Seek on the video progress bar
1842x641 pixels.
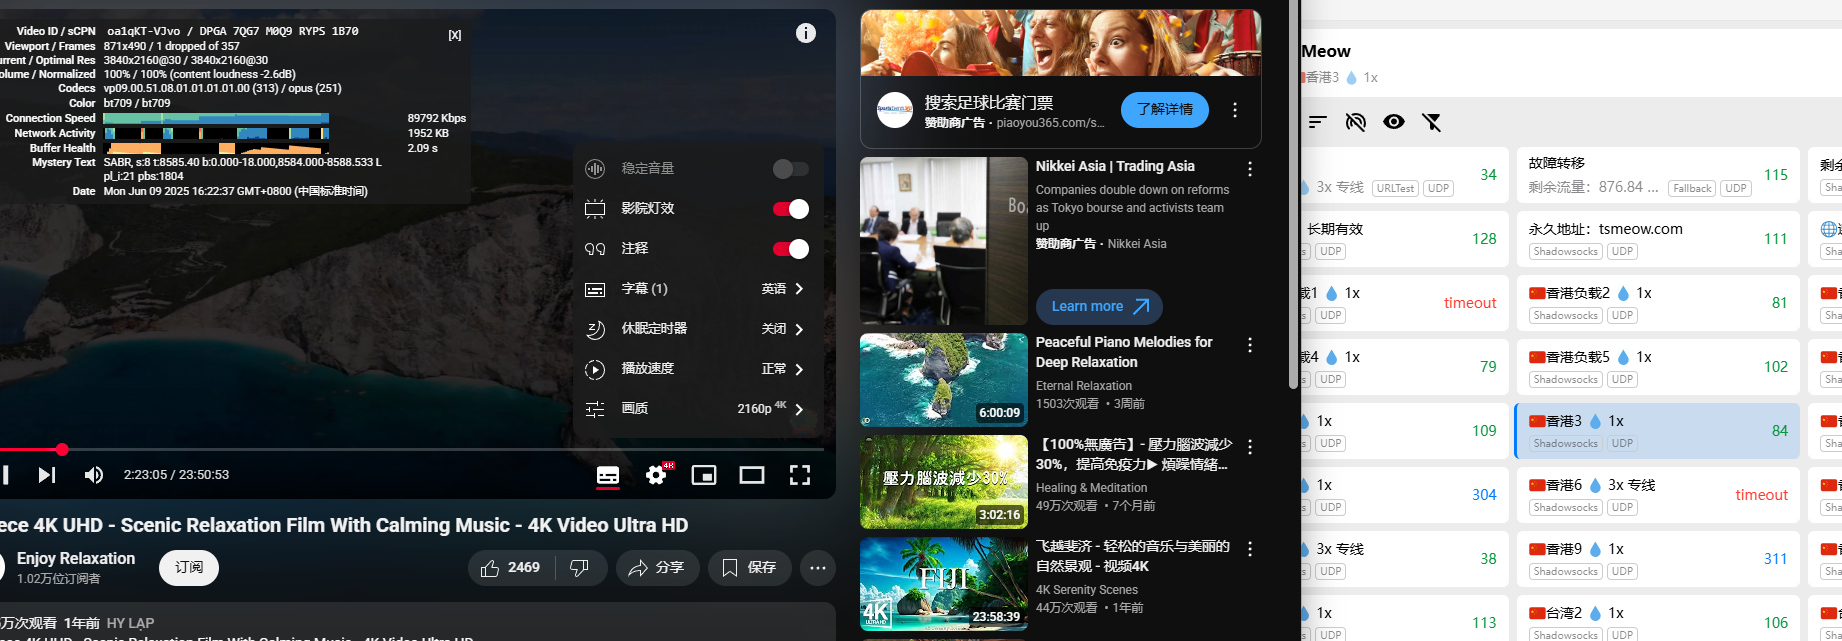coord(412,450)
